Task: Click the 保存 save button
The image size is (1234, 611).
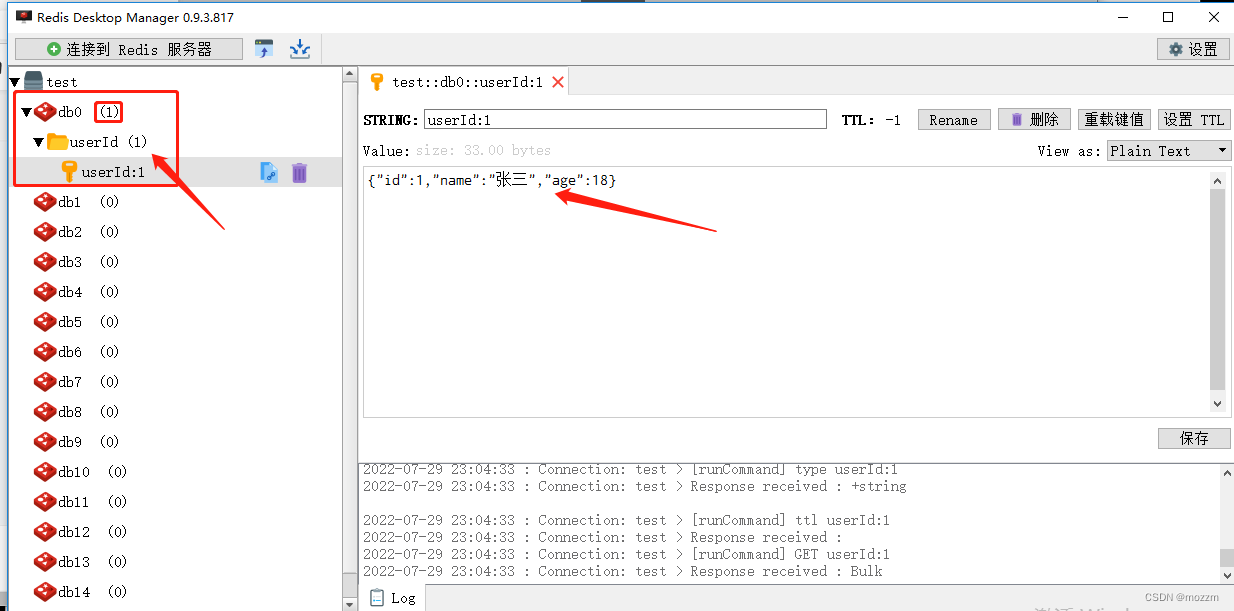Action: [x=1194, y=438]
